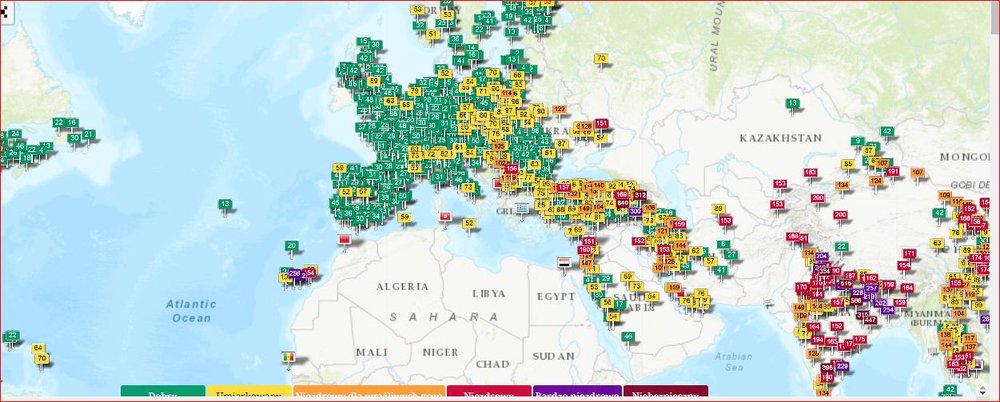
Task: Click the KAZAKHSTAN map label
Action: tap(781, 138)
